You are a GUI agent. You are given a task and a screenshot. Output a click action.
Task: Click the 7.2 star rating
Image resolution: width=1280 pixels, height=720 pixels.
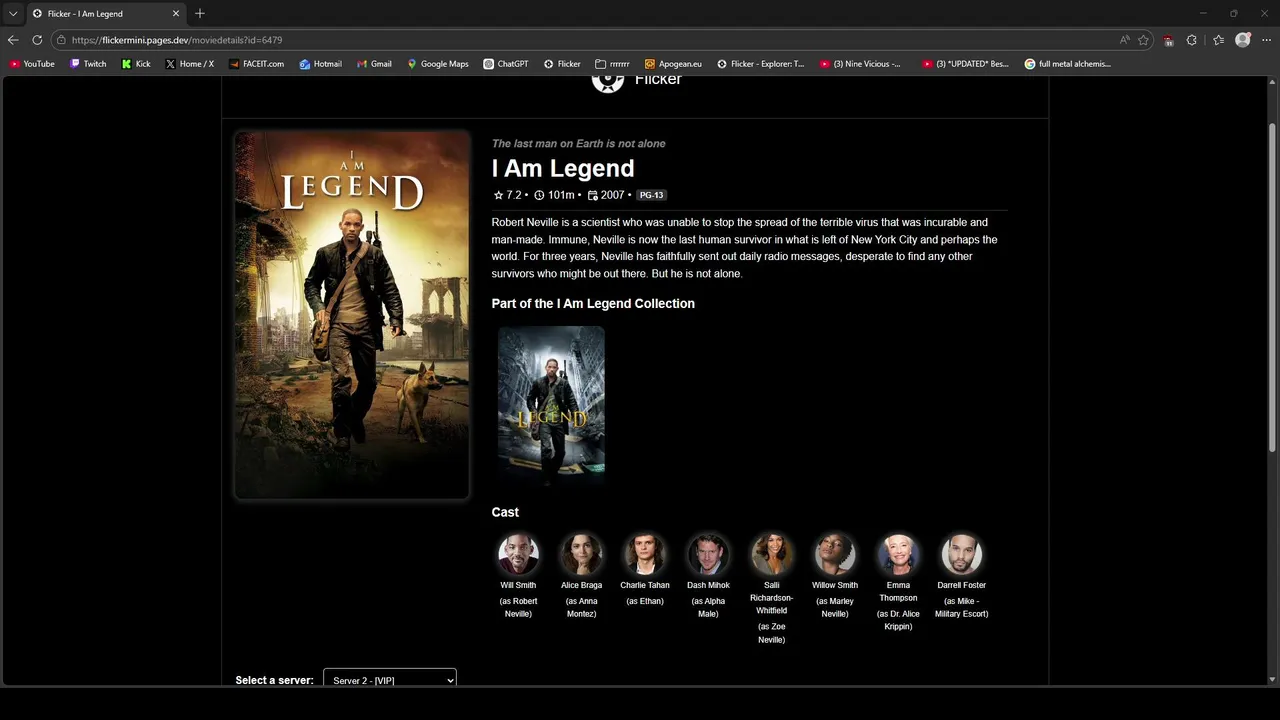(508, 195)
